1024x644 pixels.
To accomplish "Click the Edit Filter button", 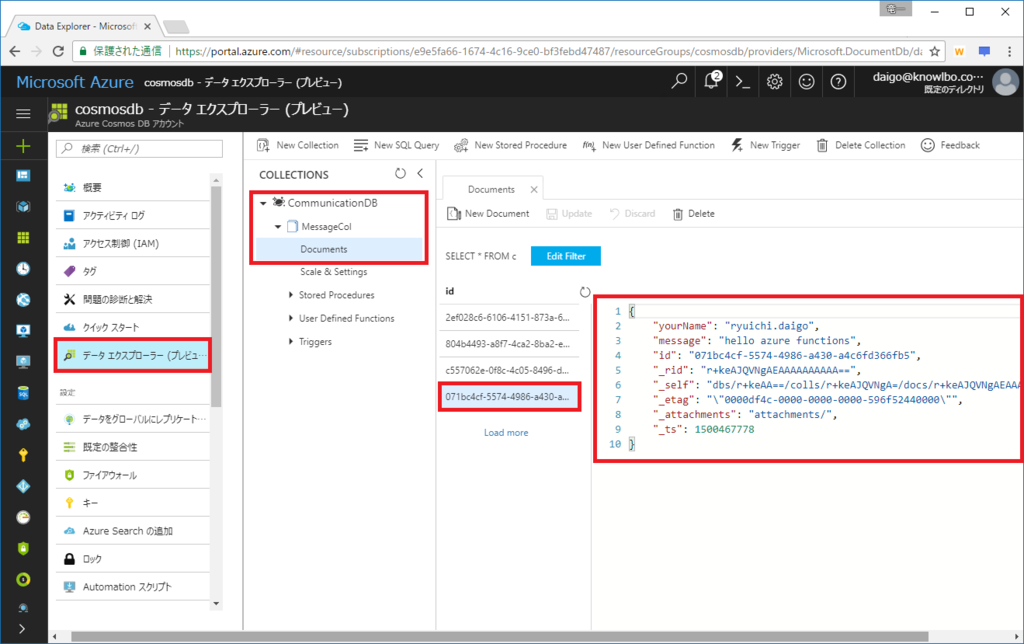I will coord(566,256).
